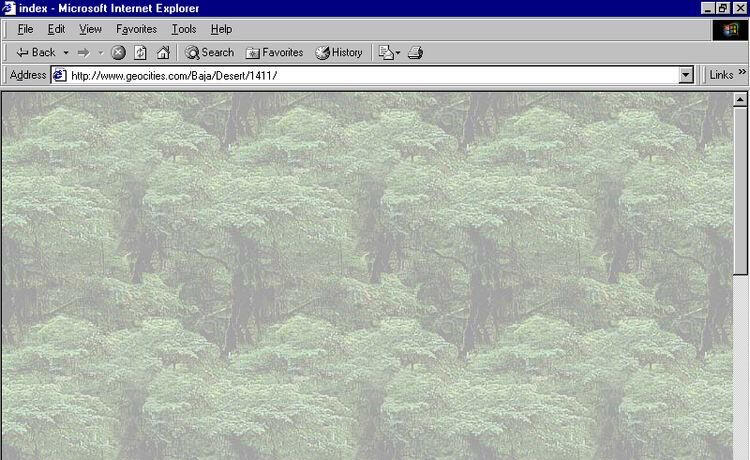This screenshot has height=460, width=750.
Task: Open the Favorites menu
Action: (x=136, y=29)
